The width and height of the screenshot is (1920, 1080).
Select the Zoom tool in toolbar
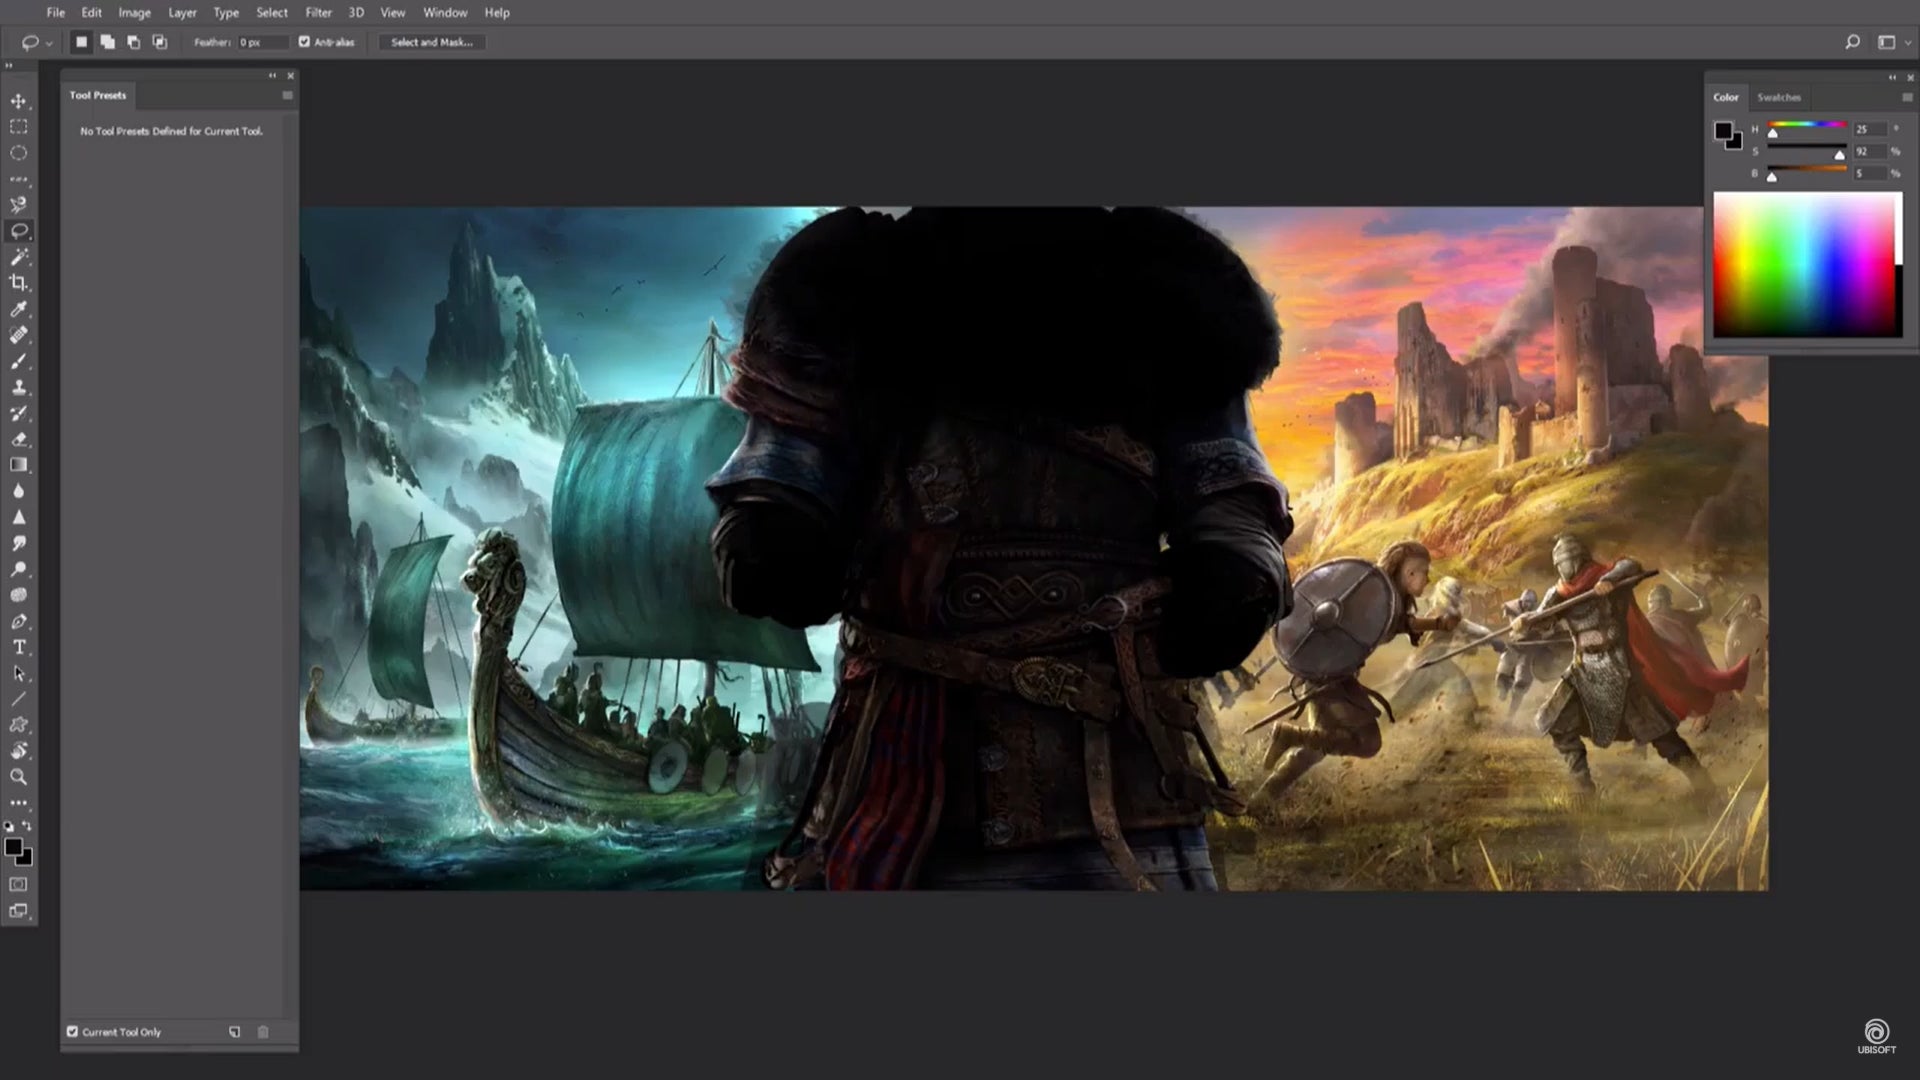click(x=18, y=777)
